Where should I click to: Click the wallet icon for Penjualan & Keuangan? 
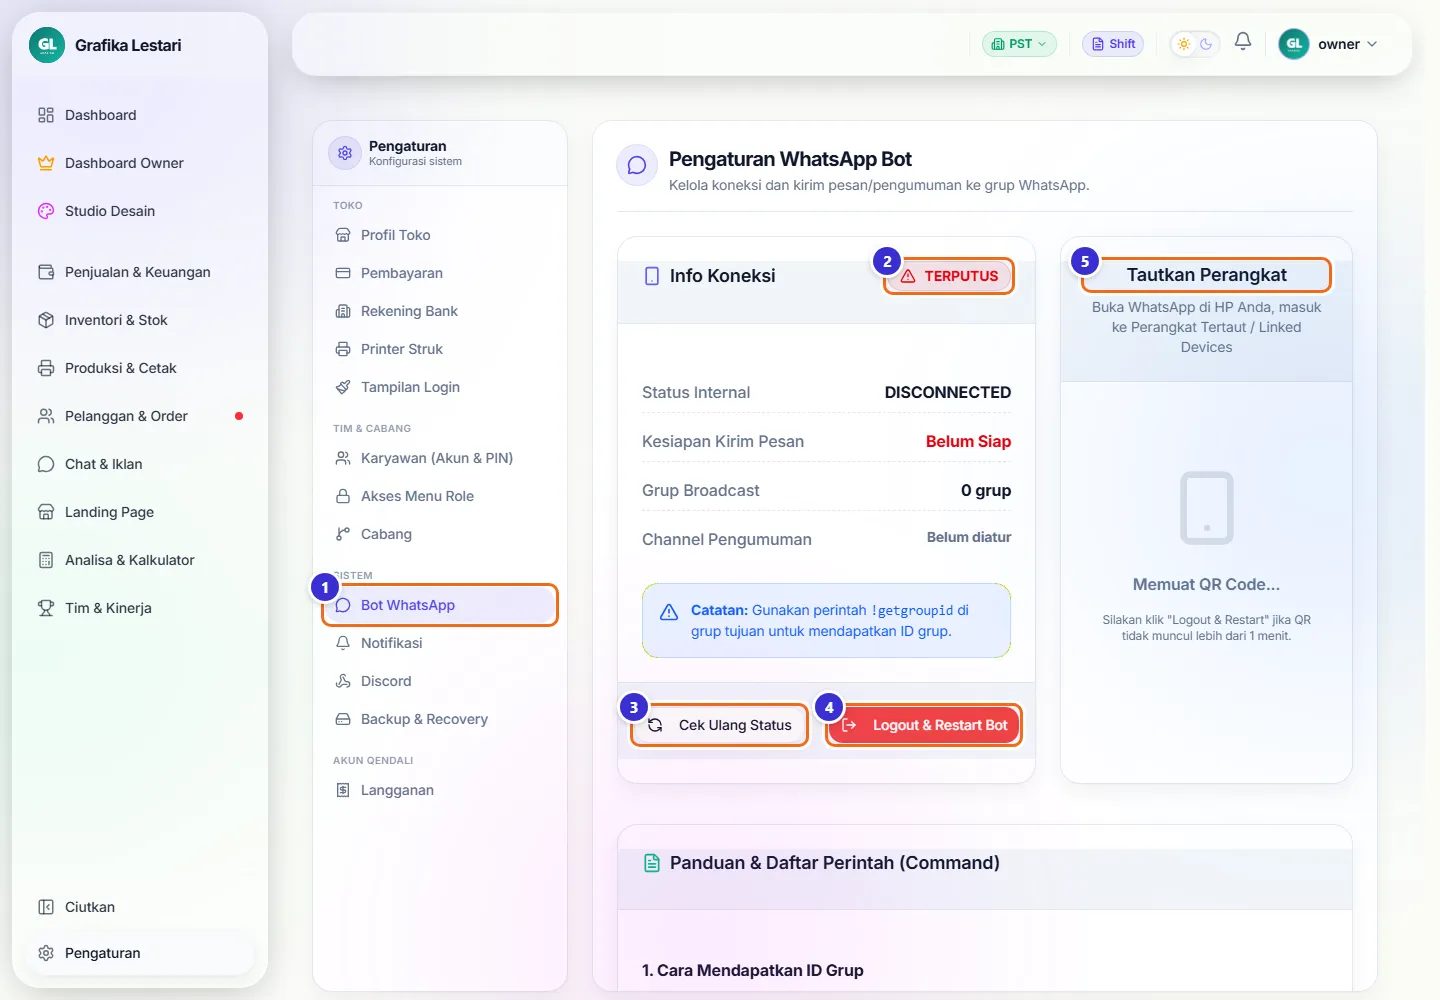[x=46, y=272]
